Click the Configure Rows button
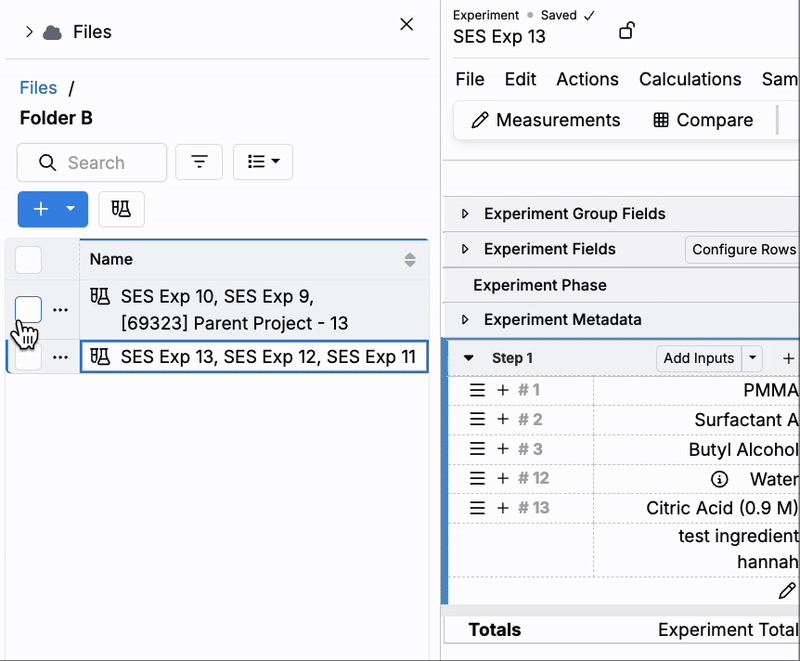800x661 pixels. 743,249
